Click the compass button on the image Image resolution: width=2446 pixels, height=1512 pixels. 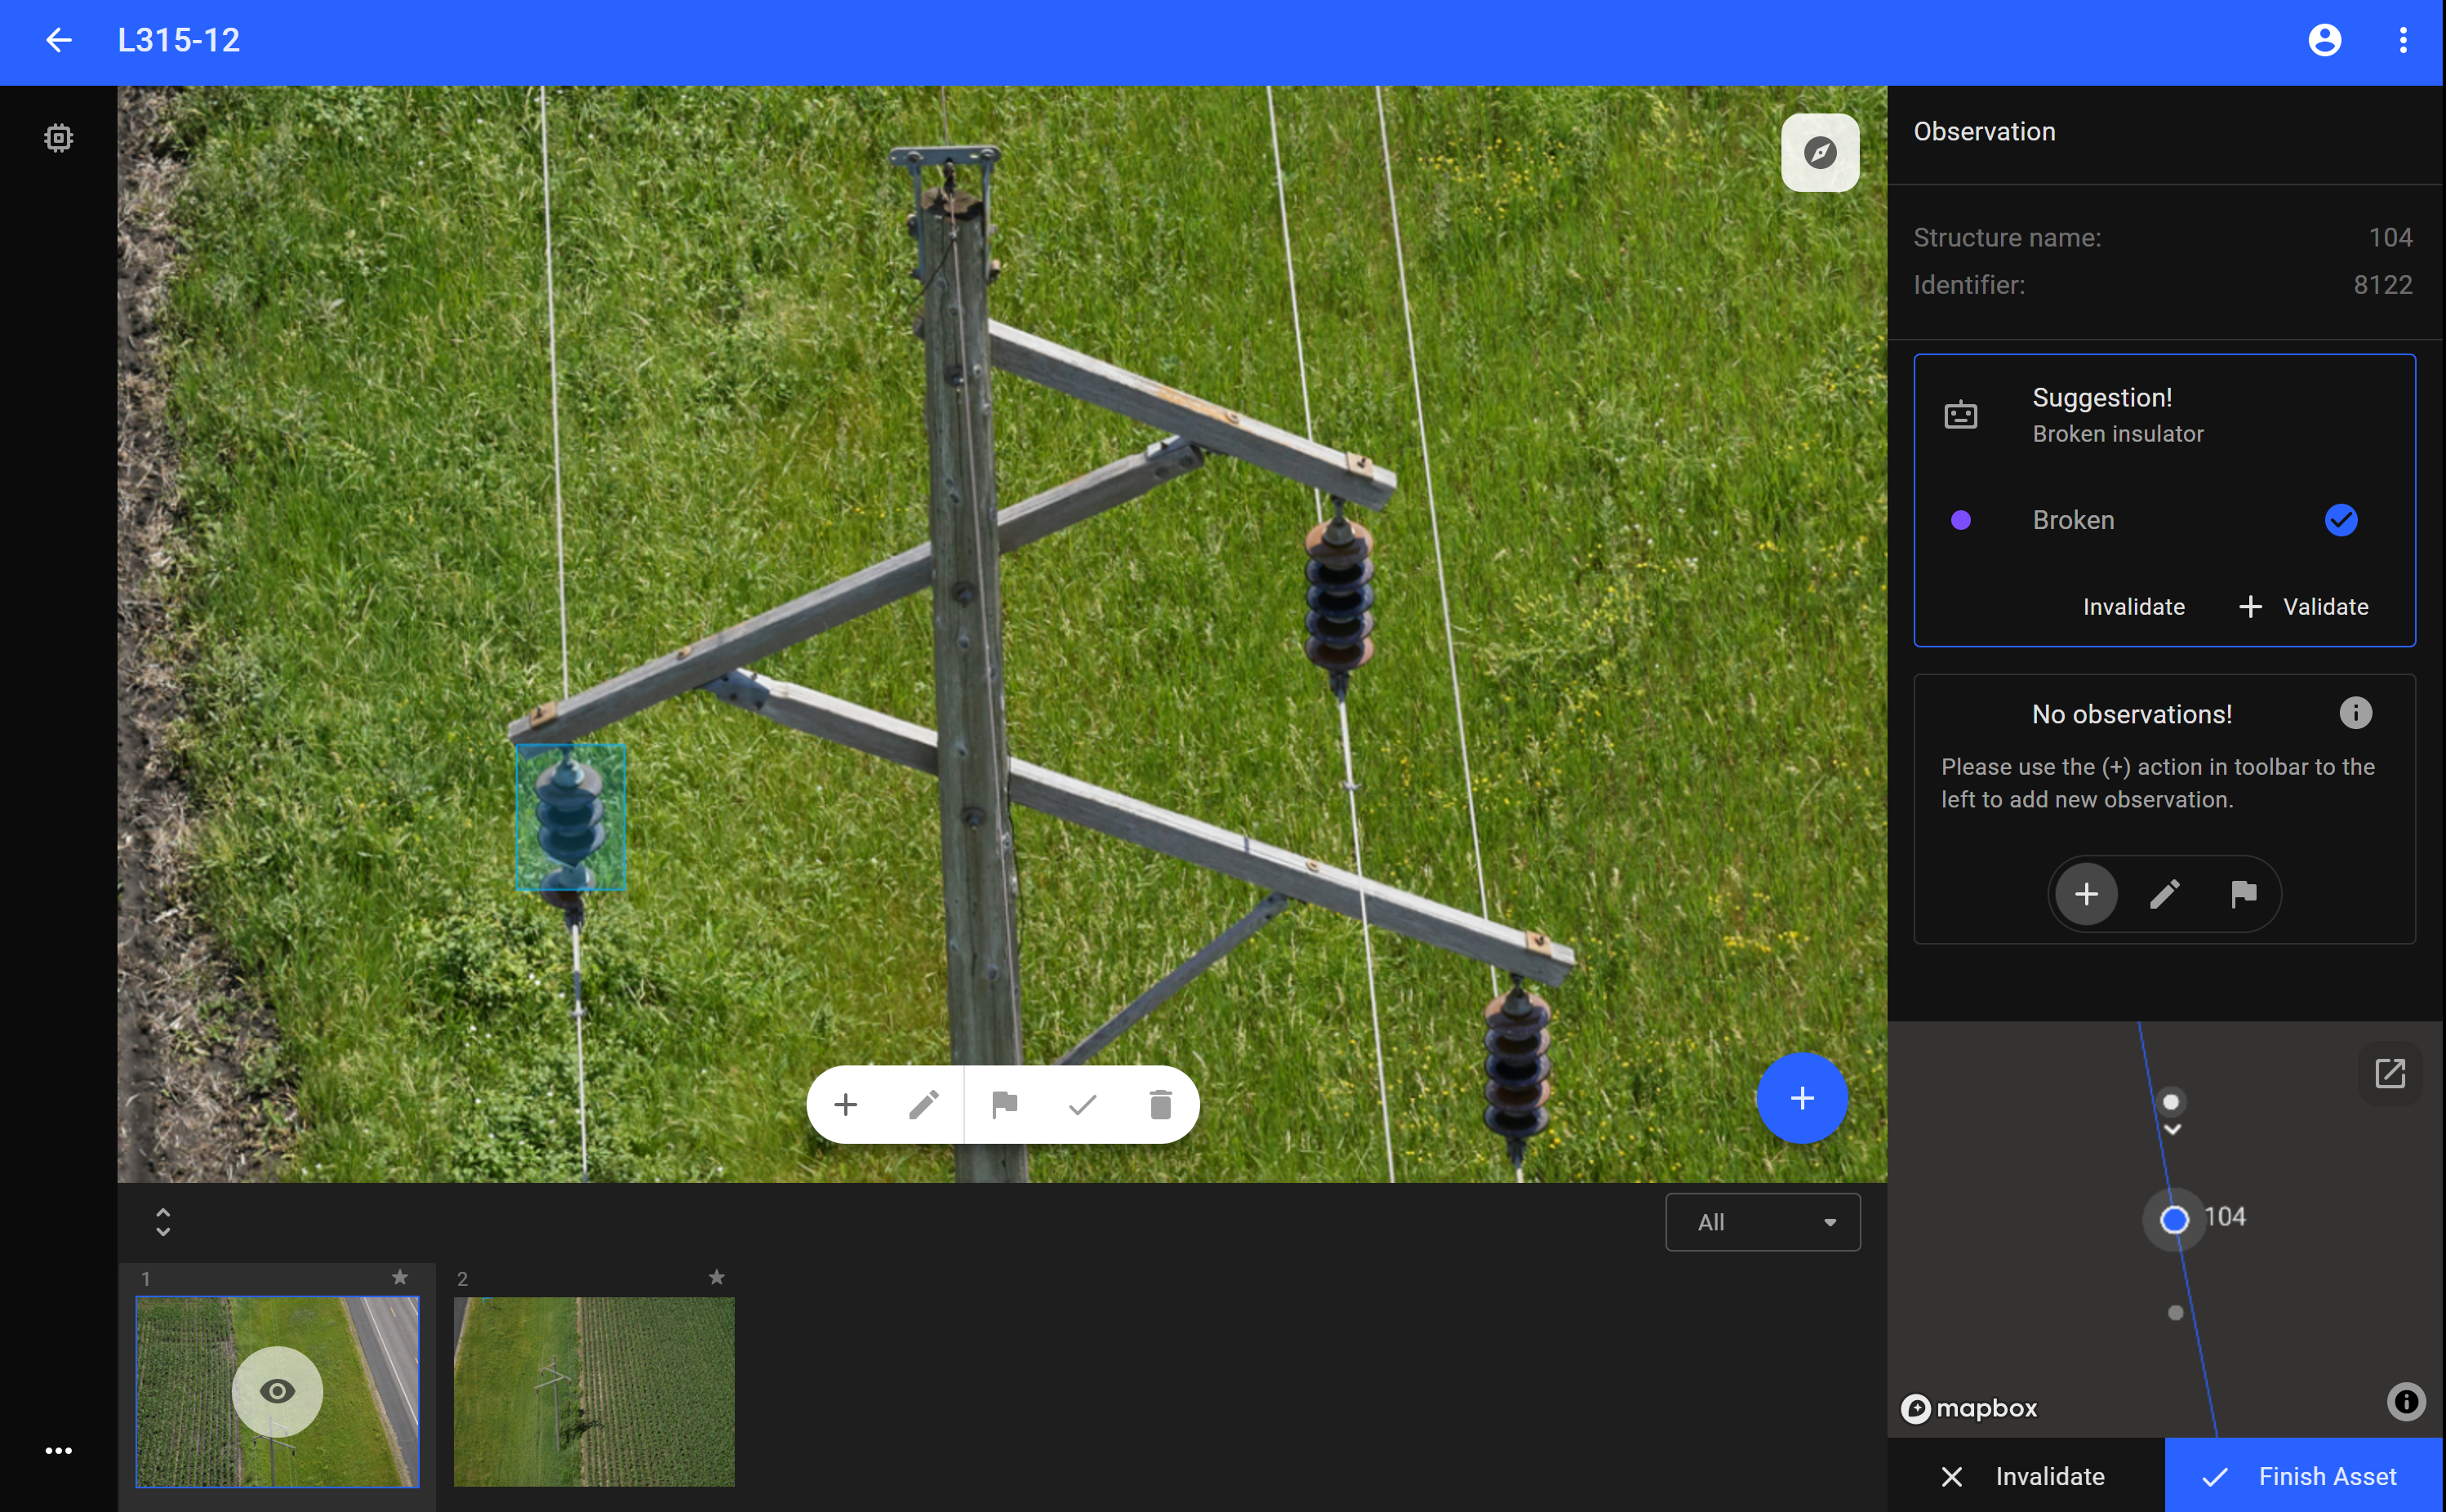point(1820,152)
